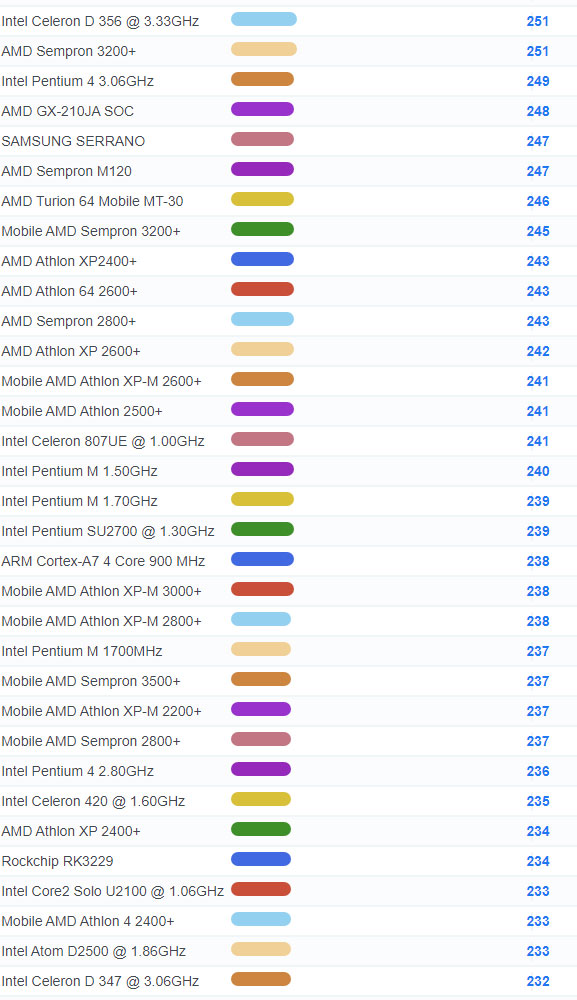This screenshot has height=1000, width=577.
Task: Click blue bar for Rockchip RK3229
Action: [x=261, y=858]
